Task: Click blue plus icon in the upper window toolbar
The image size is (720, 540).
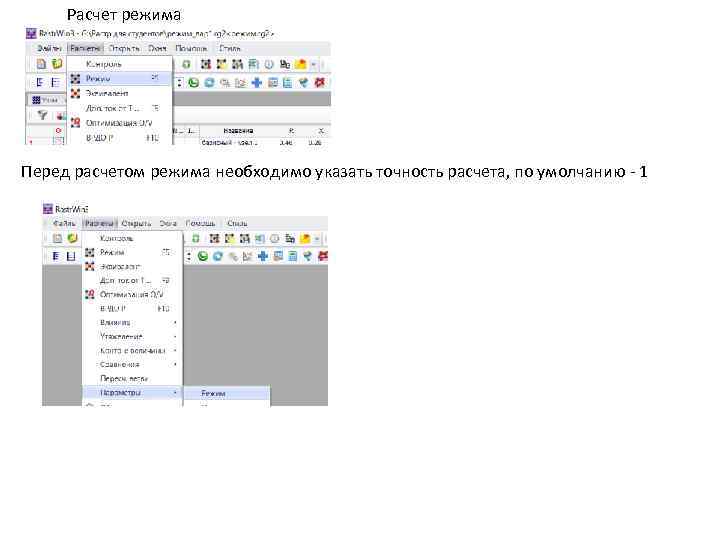Action: click(257, 83)
